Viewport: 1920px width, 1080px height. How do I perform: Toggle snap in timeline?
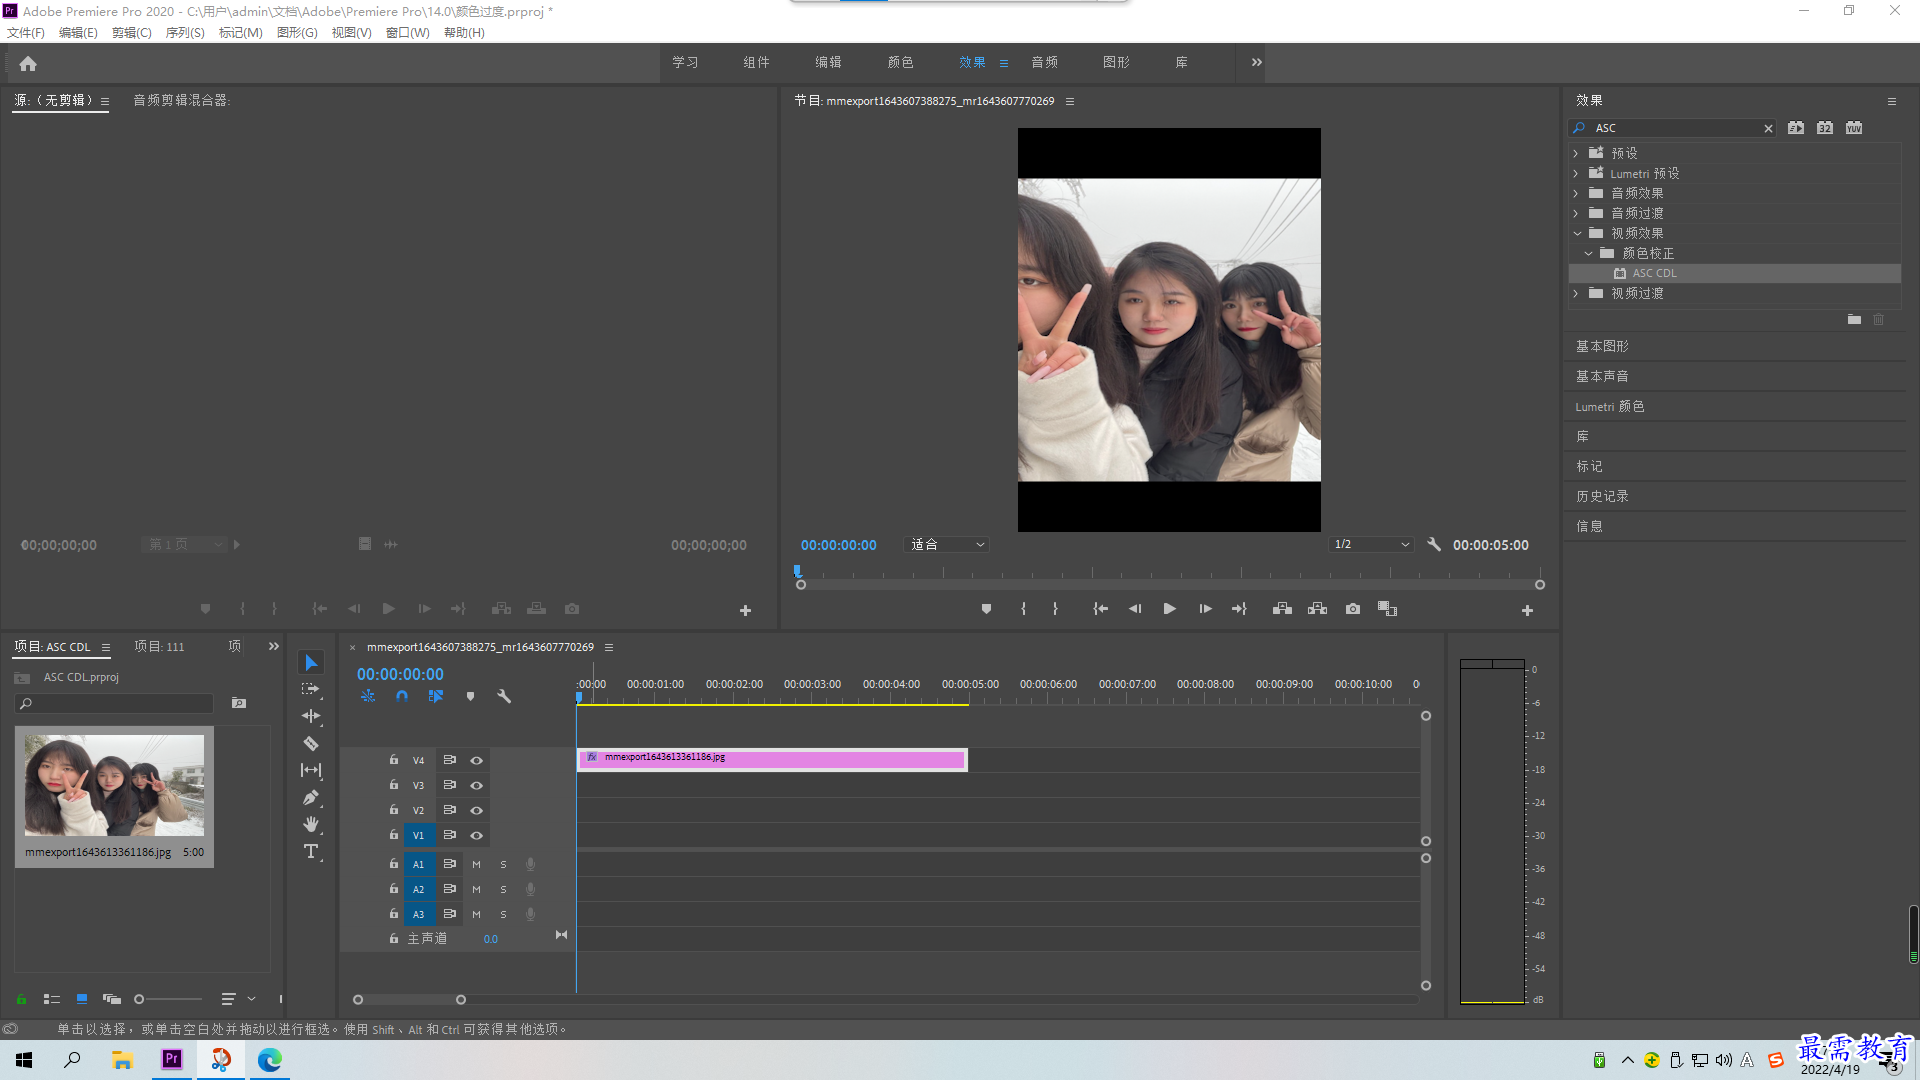point(402,696)
